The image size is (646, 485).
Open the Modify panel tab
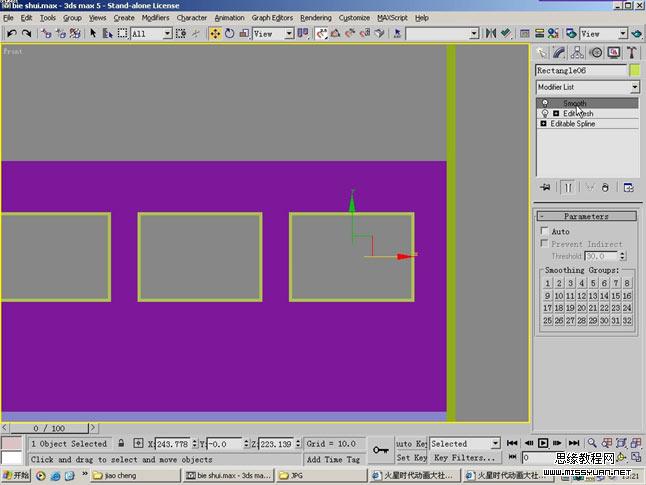[x=559, y=53]
